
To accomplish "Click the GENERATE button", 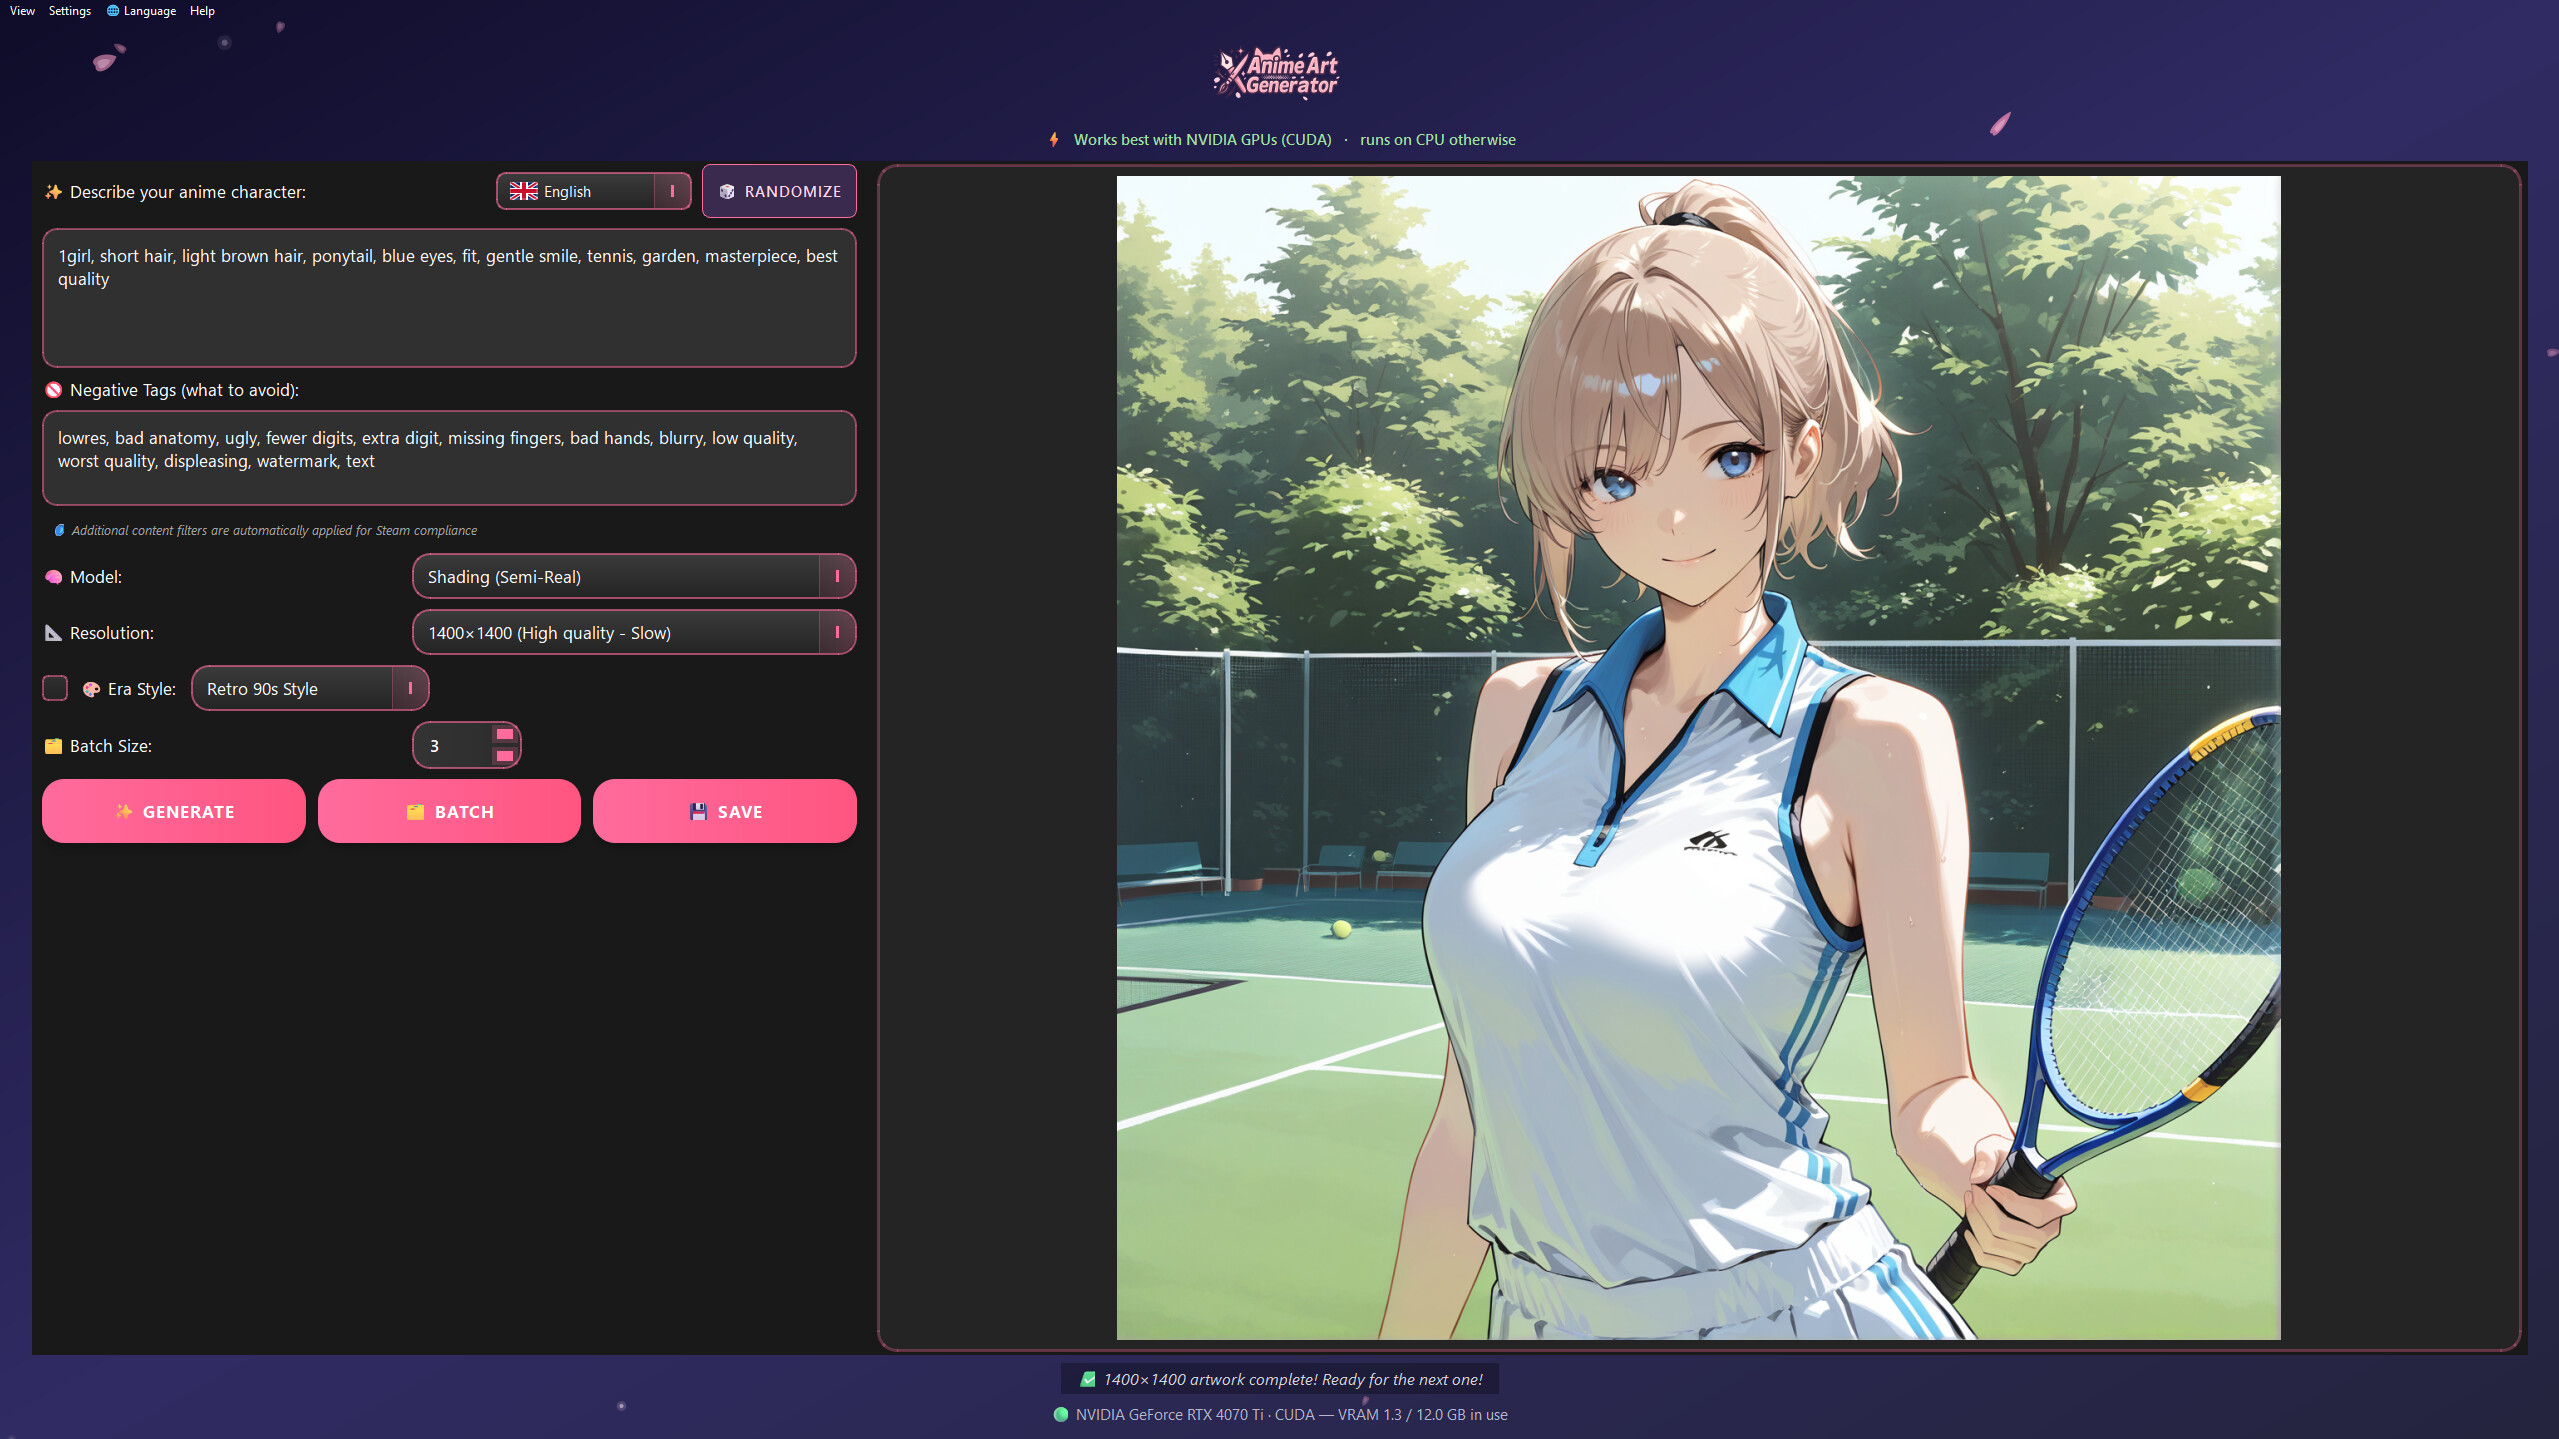I will 174,811.
